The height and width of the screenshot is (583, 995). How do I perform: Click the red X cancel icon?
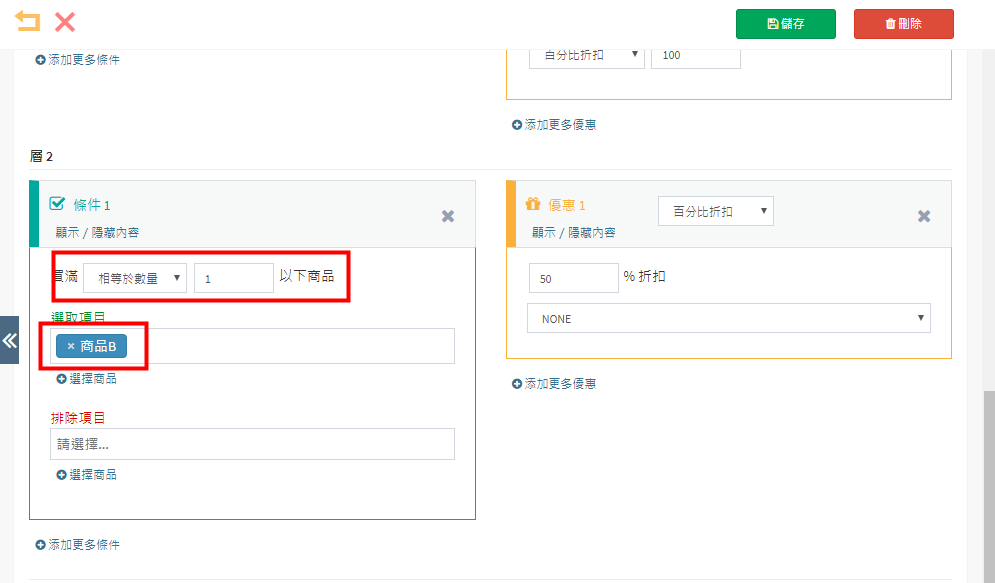tap(65, 22)
